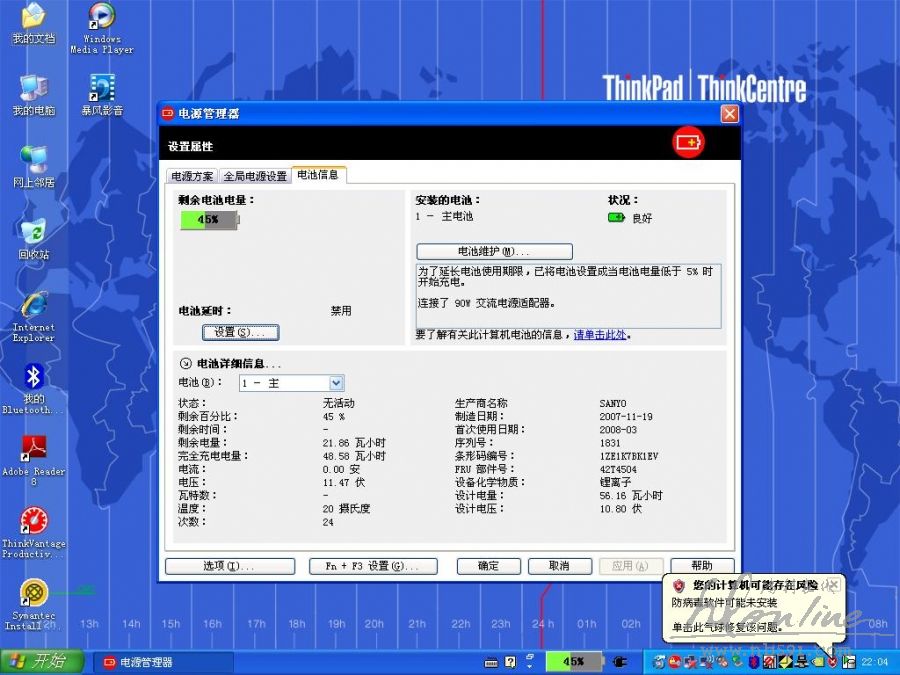Image resolution: width=900 pixels, height=675 pixels.
Task: Click the My Bluetooth Places desktop icon
Action: pyautogui.click(x=33, y=378)
